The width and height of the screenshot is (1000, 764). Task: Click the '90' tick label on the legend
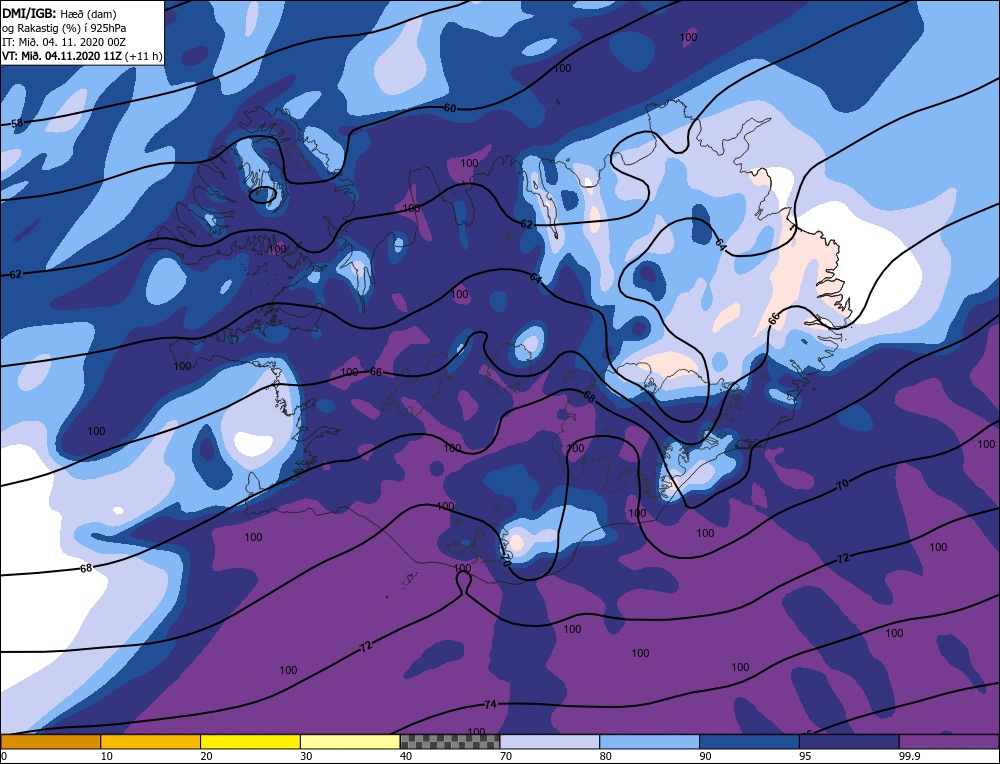pos(705,756)
